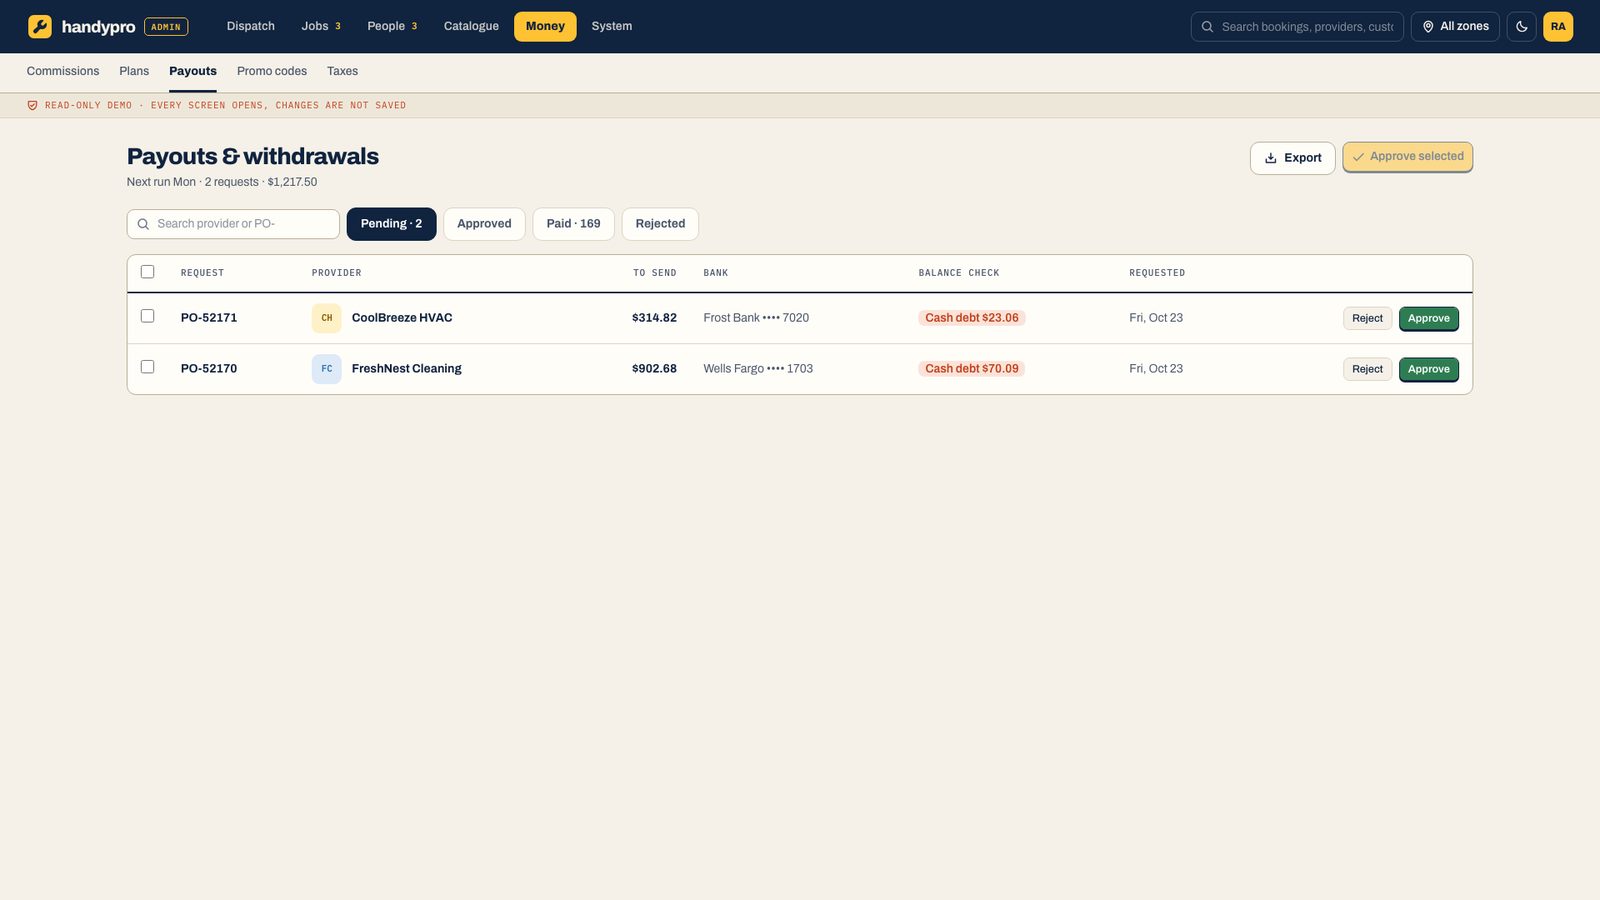The width and height of the screenshot is (1600, 900).
Task: Click the handypro wrench logo icon
Action: tap(40, 26)
